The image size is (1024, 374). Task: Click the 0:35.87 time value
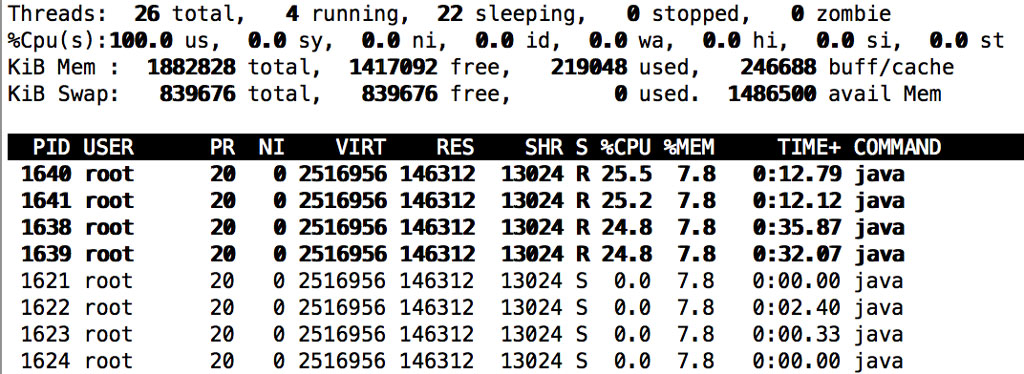click(797, 228)
